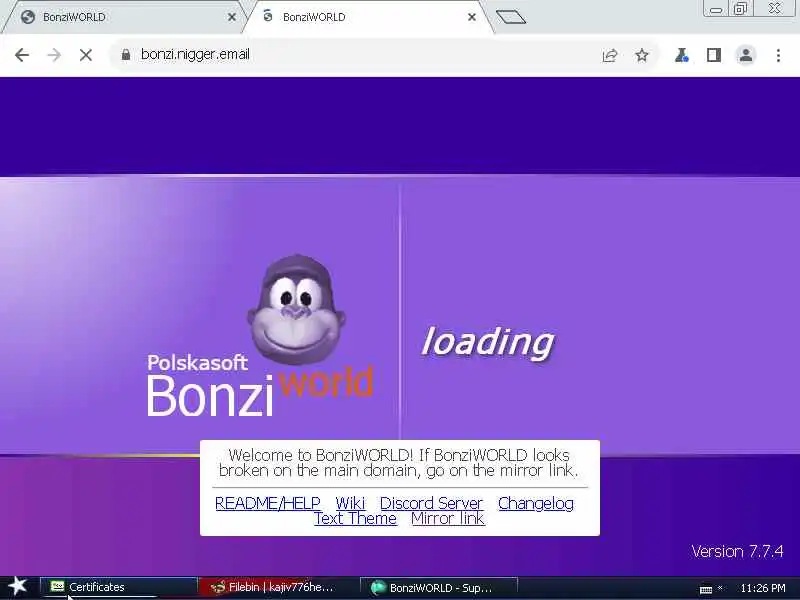Click the keyboard icon in system tray

pyautogui.click(x=706, y=589)
